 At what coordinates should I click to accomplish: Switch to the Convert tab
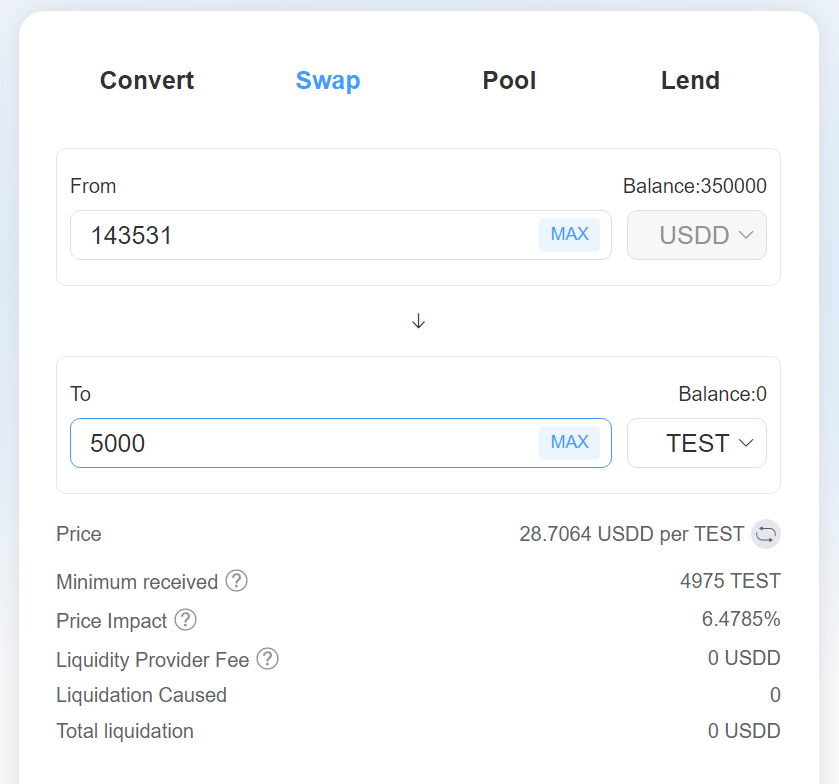click(147, 81)
